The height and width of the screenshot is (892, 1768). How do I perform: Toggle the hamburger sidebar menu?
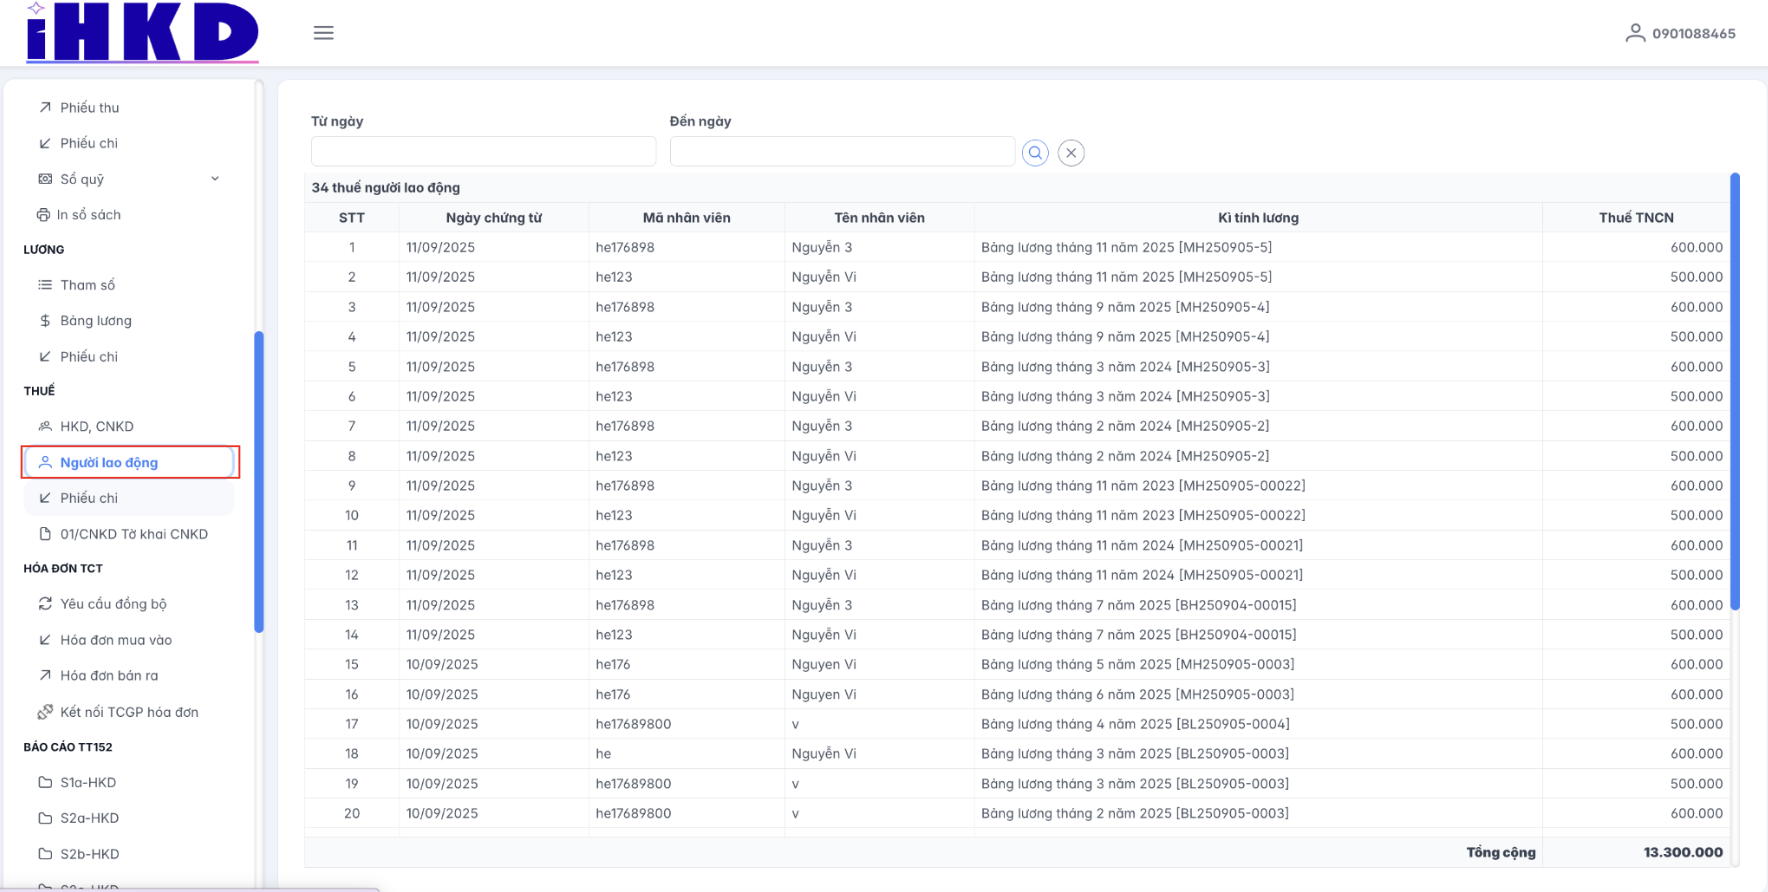coord(323,33)
